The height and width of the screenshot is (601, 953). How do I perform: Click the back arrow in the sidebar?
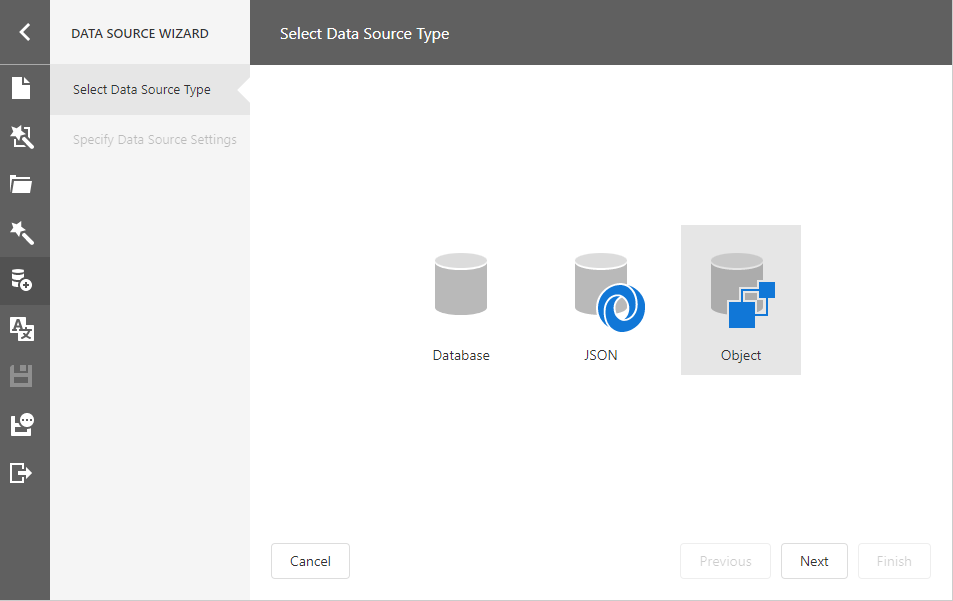(24, 32)
